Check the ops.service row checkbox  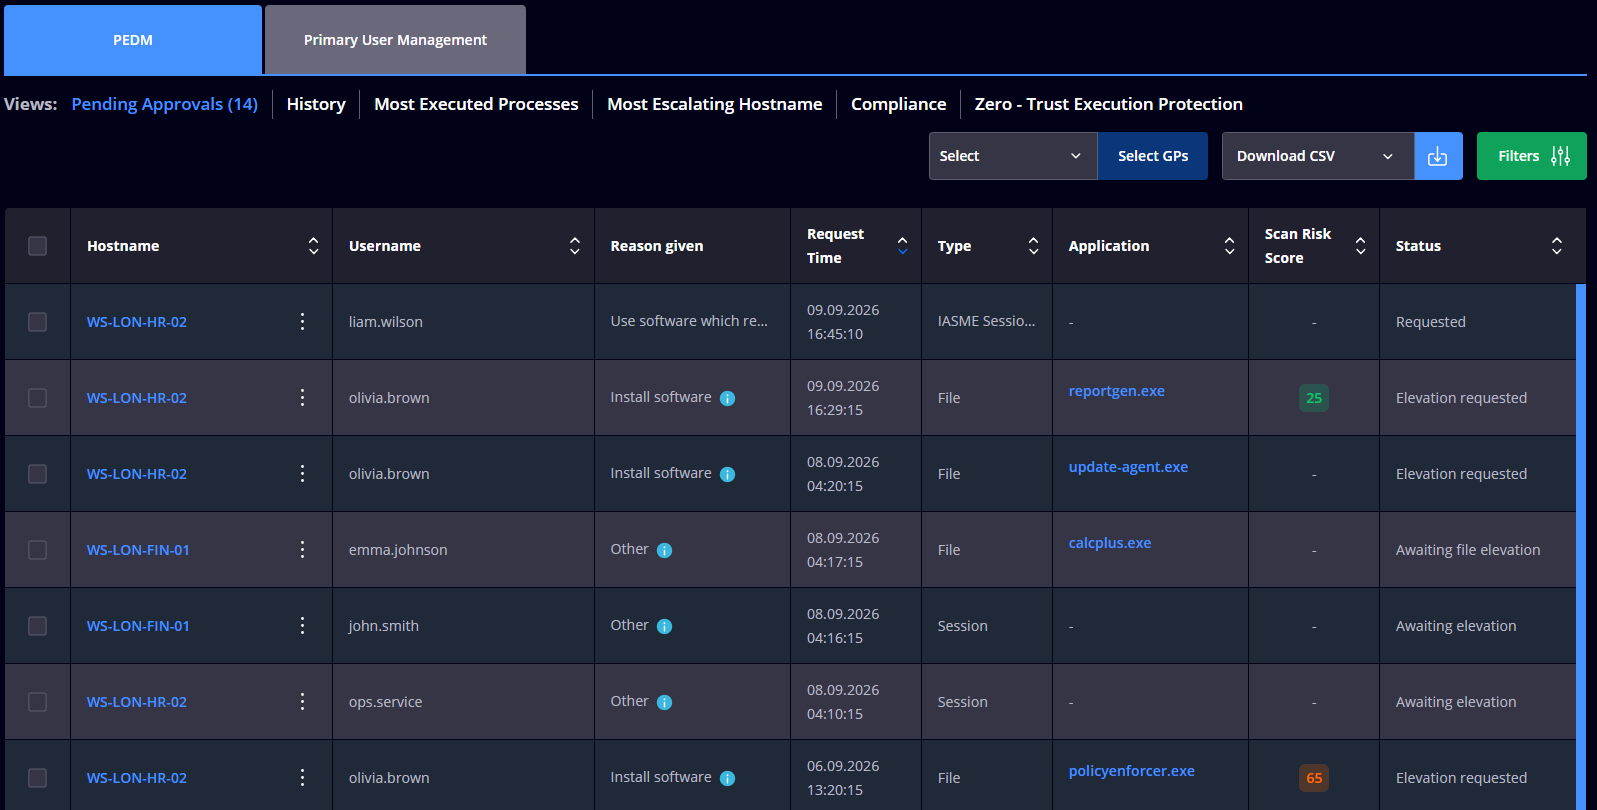pos(37,702)
